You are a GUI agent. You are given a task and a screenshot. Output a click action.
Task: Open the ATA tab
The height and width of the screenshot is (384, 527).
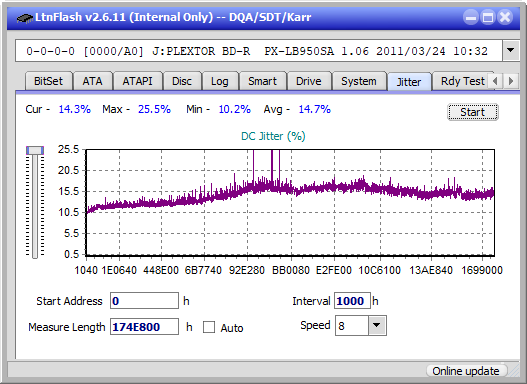pyautogui.click(x=92, y=81)
